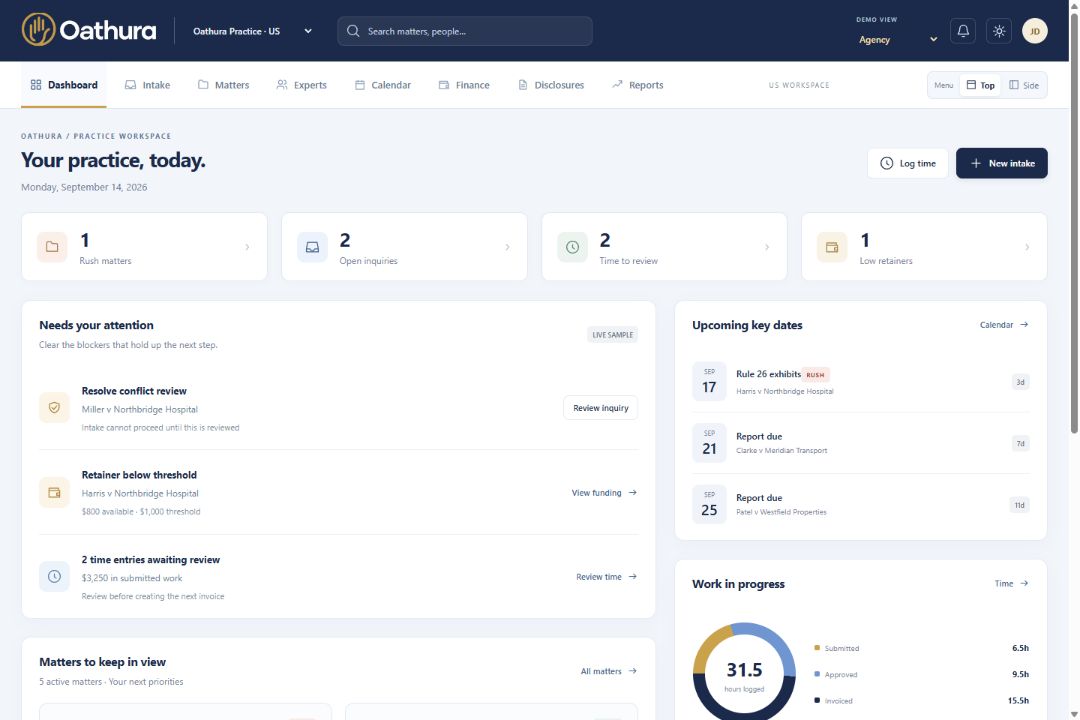Click the Open inquiries inbox icon
The height and width of the screenshot is (720, 1080).
312,247
